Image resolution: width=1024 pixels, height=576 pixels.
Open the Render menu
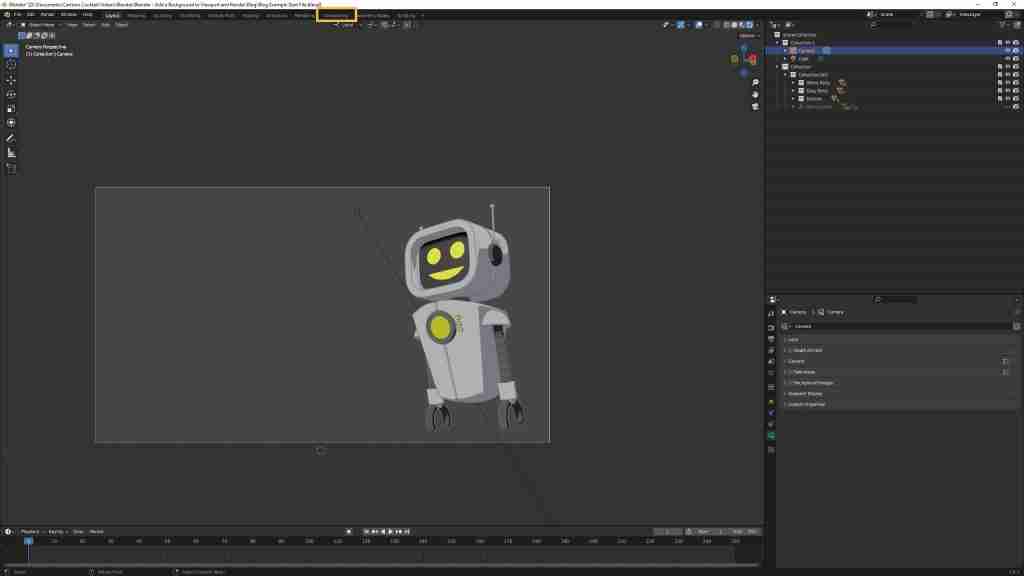(x=47, y=14)
